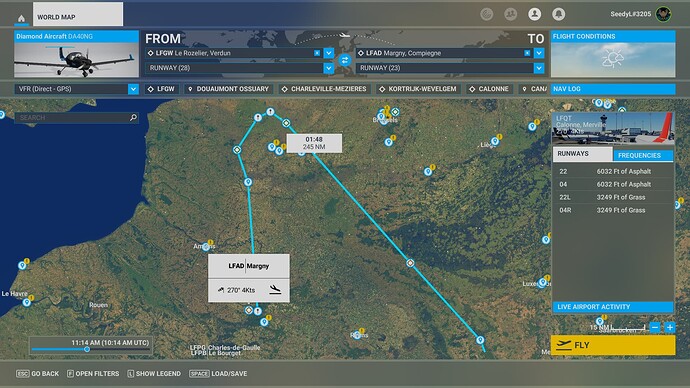Clear the LFAD arrival airport
Screen dimensions: 690x388
pyautogui.click(x=527, y=53)
